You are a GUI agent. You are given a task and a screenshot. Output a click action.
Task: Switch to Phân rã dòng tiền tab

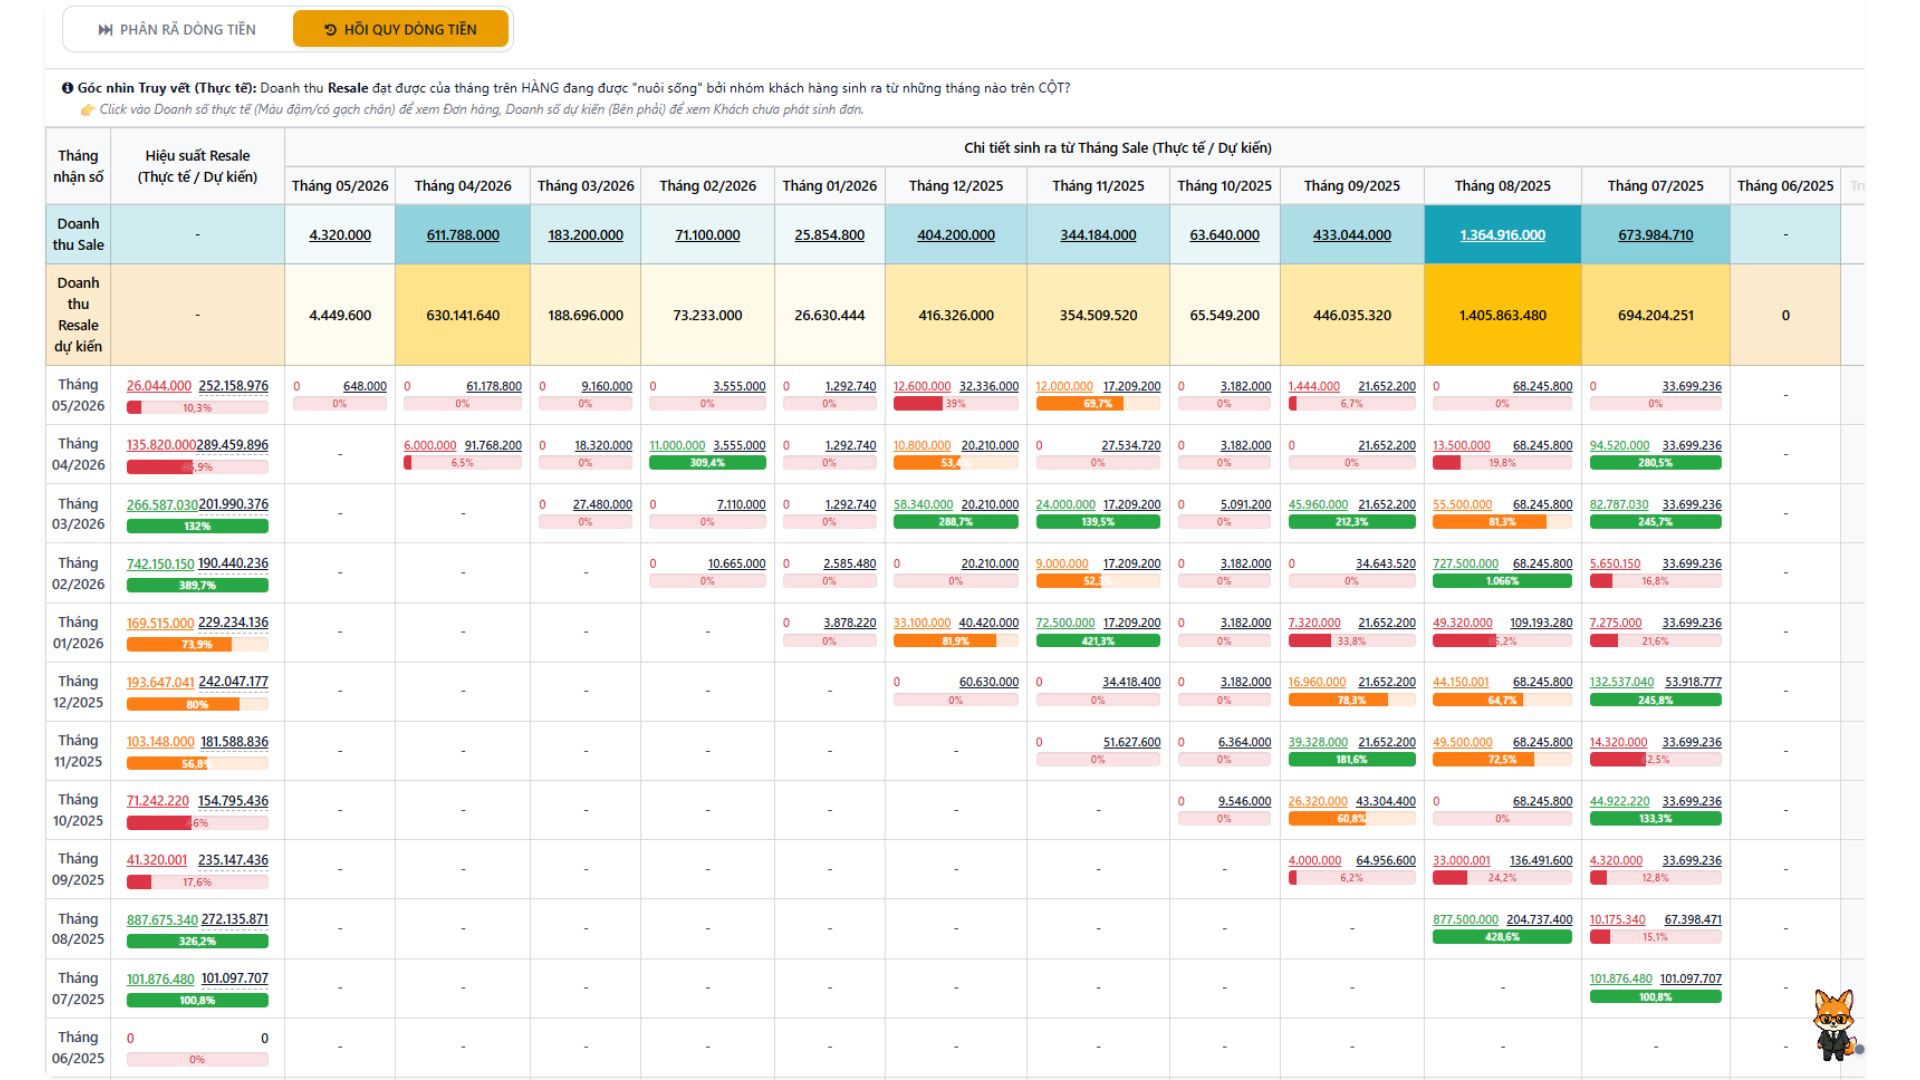(177, 29)
